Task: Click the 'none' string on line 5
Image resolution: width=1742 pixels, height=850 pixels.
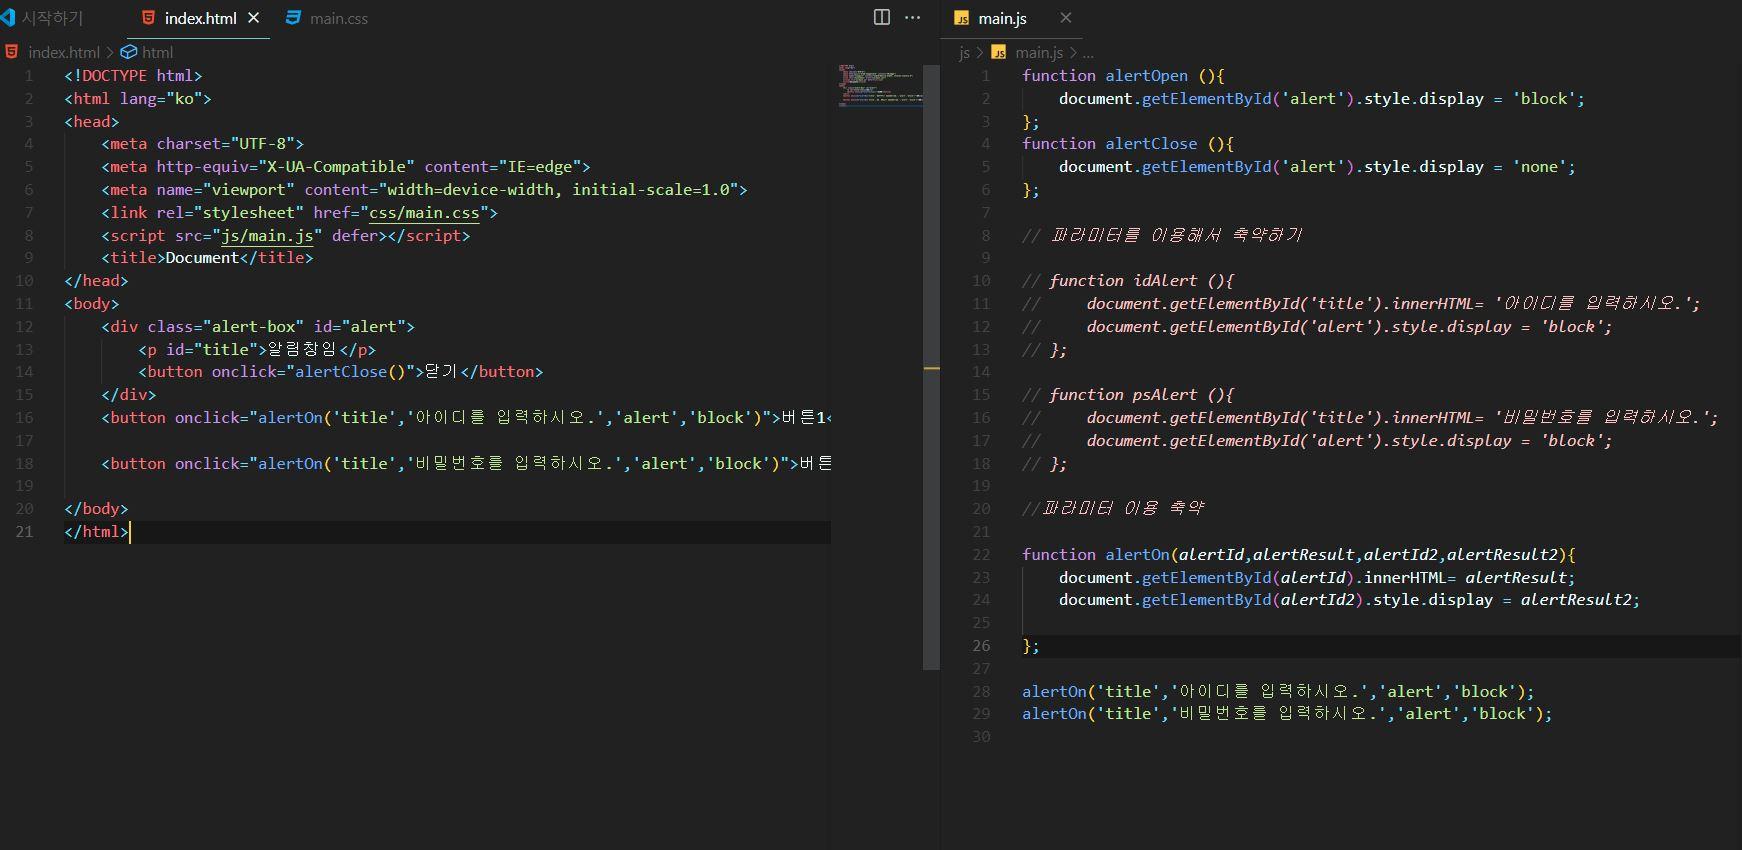Action: [1539, 166]
